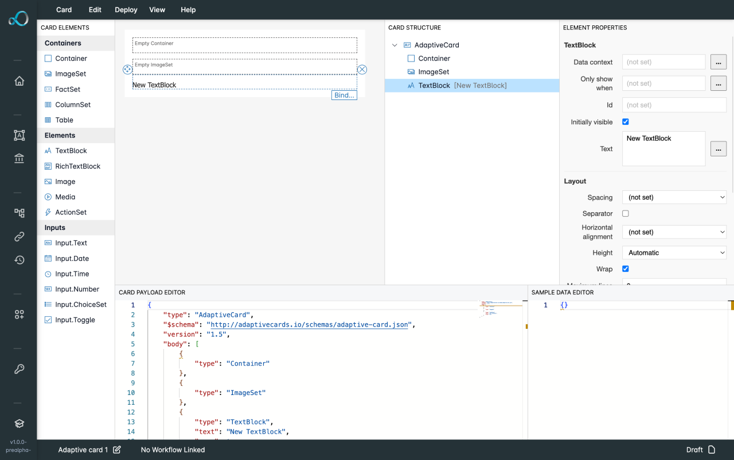Toggle the Wrap checkbox

[626, 269]
